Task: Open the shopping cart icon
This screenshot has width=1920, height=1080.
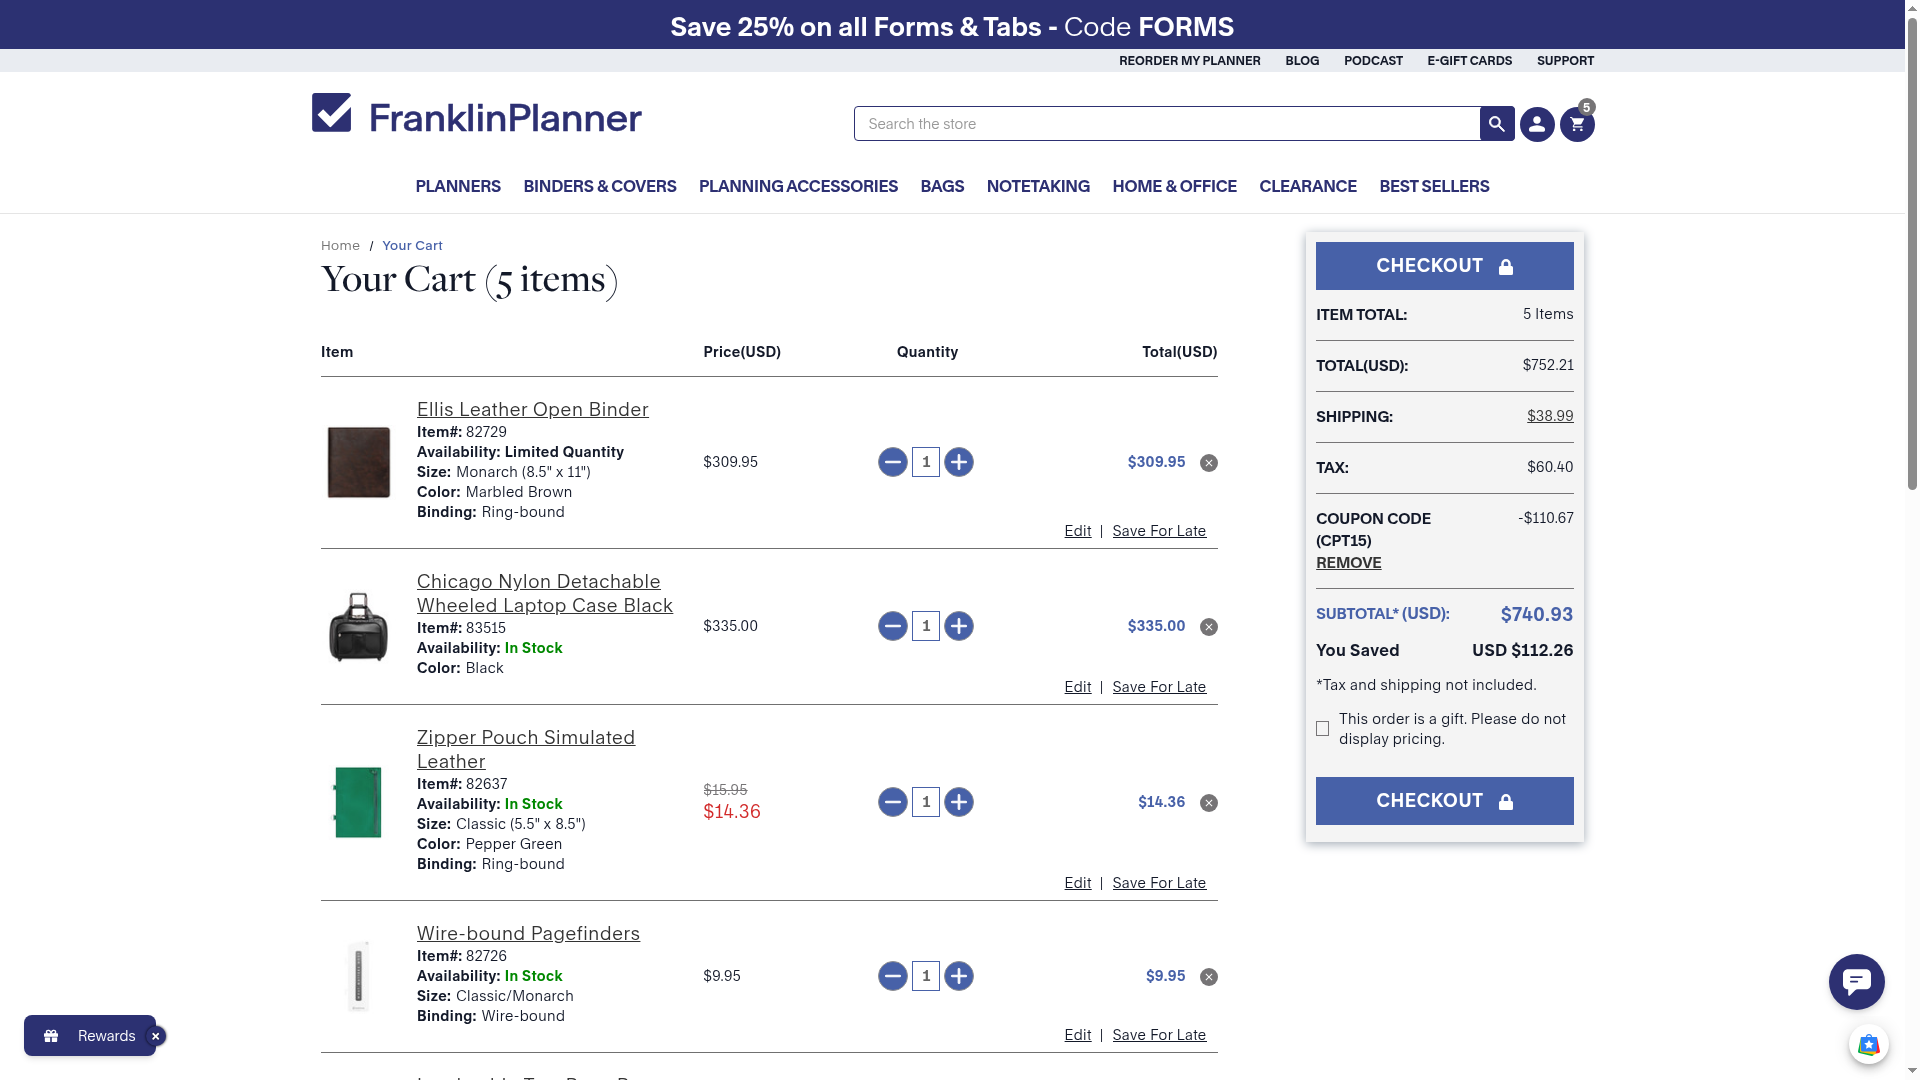Action: click(x=1577, y=125)
